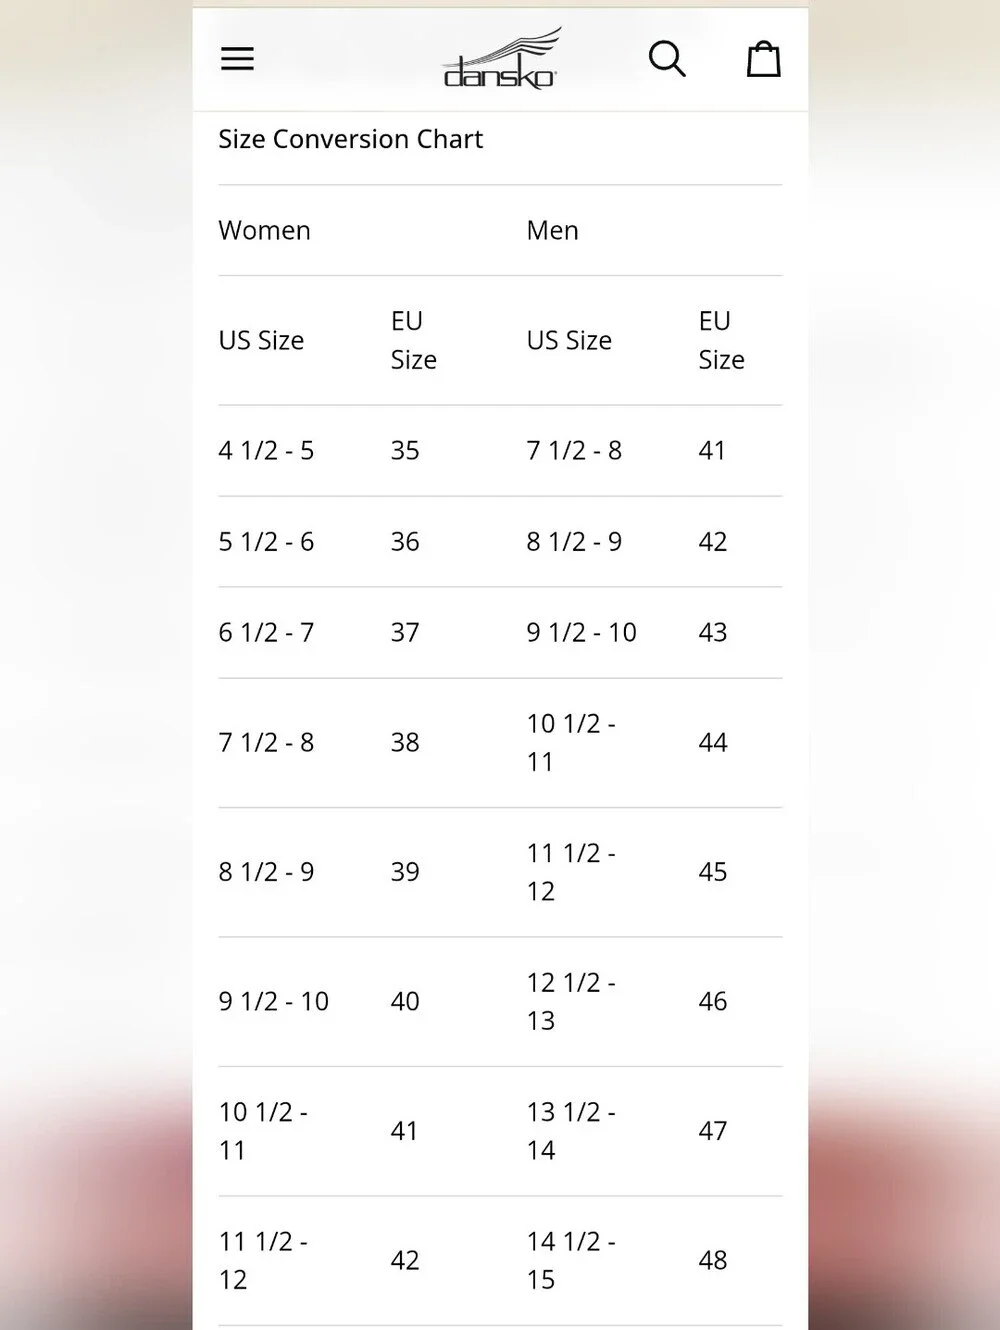
Task: Click the EU size 35 cell
Action: click(405, 451)
